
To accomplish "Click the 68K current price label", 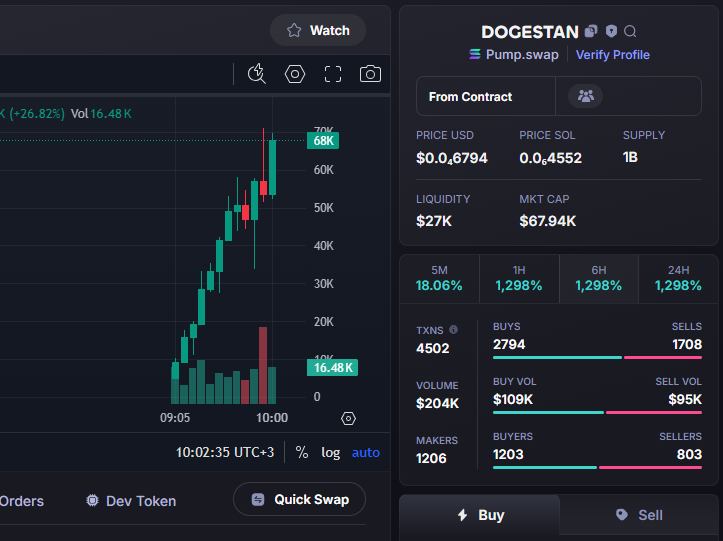I will pyautogui.click(x=323, y=141).
